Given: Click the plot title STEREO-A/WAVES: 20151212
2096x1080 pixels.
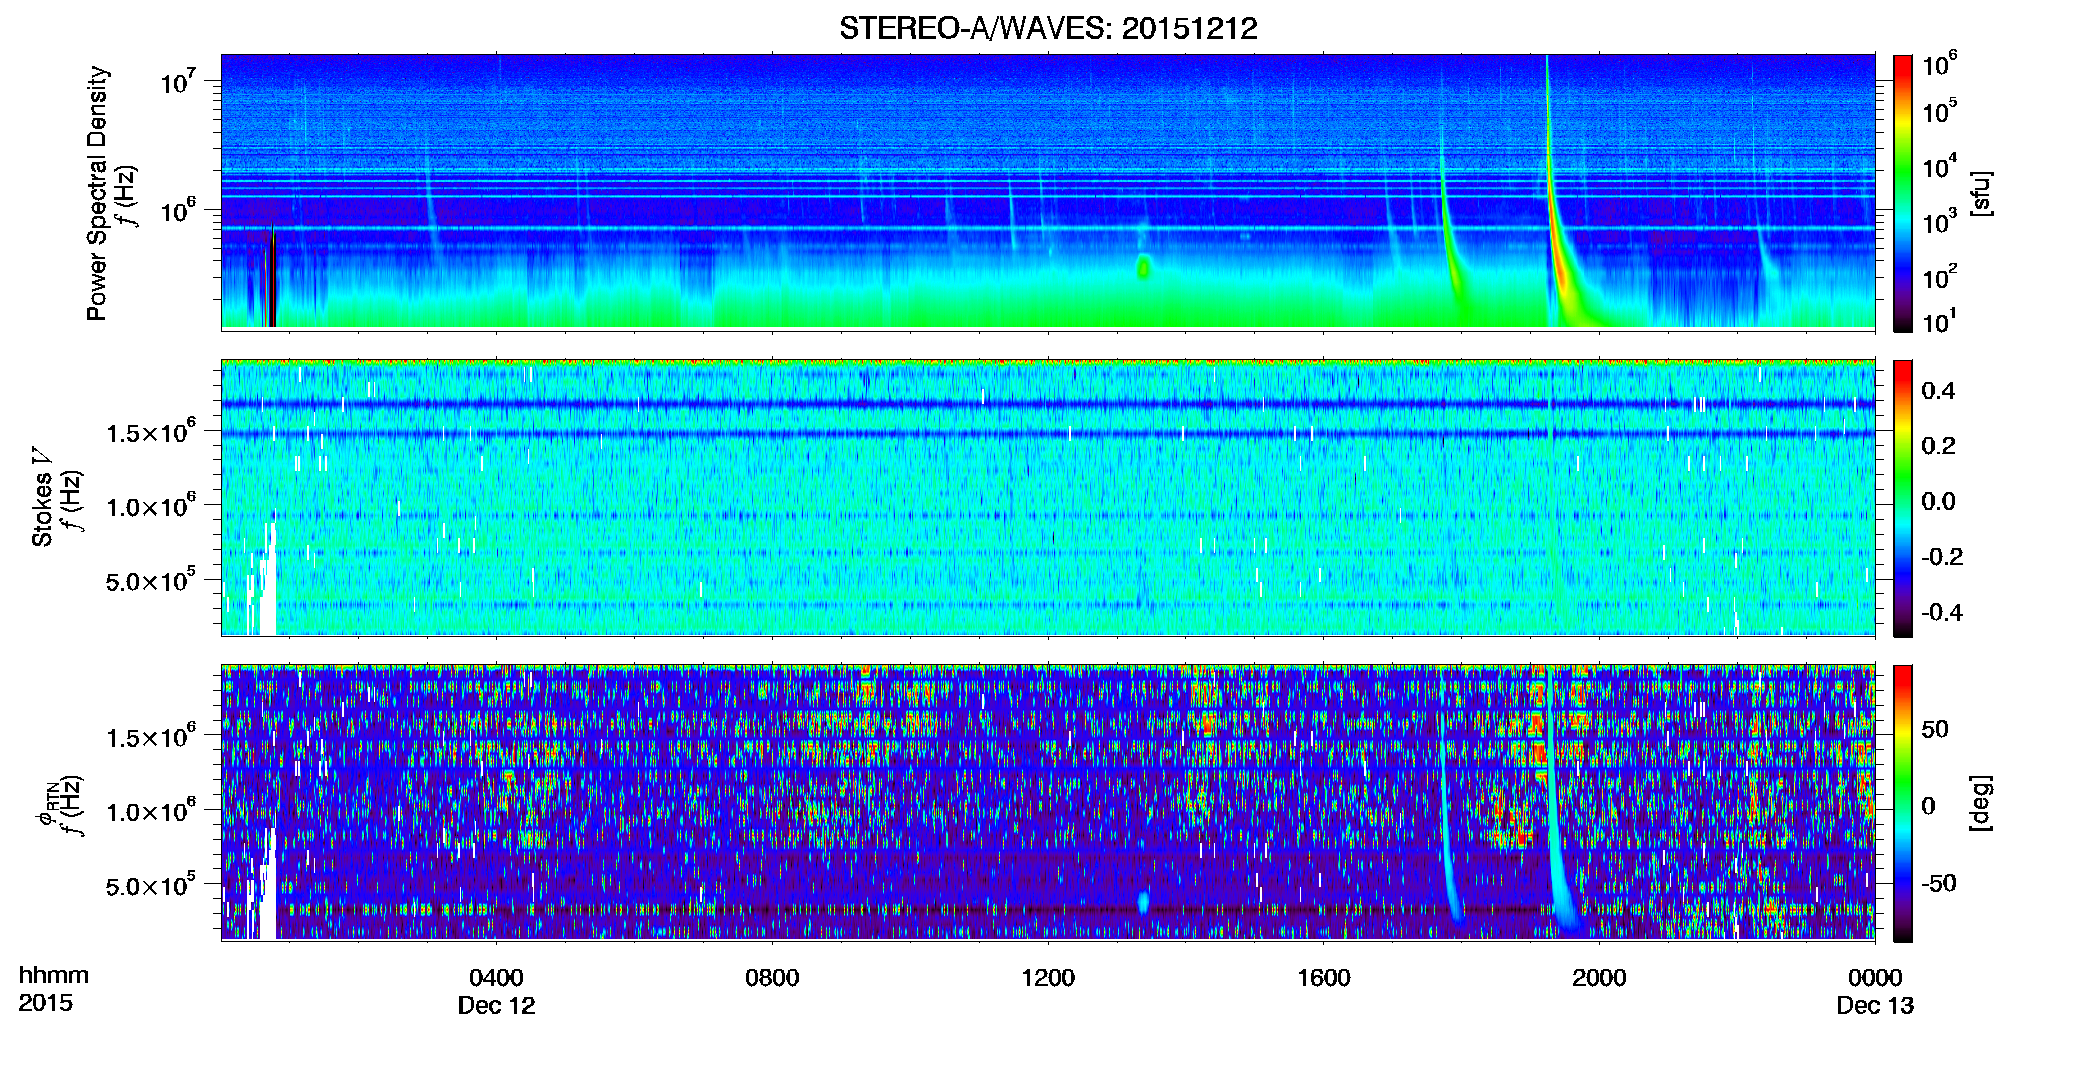Looking at the screenshot, I should pyautogui.click(x=1048, y=28).
